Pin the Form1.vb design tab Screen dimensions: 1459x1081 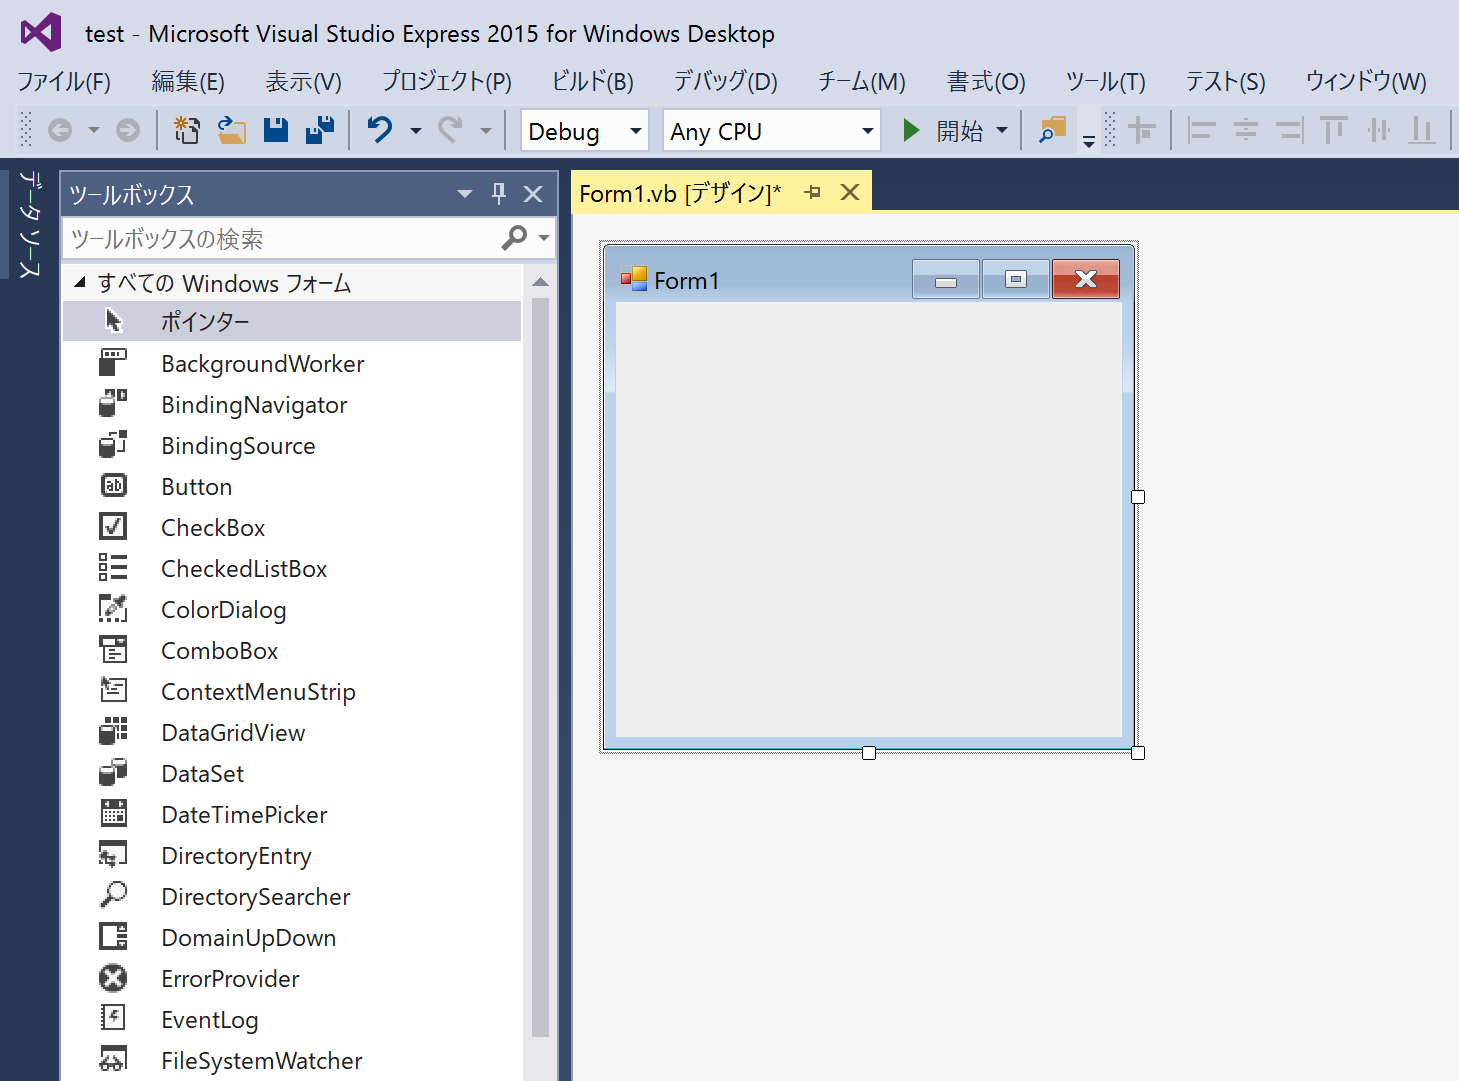[x=813, y=193]
